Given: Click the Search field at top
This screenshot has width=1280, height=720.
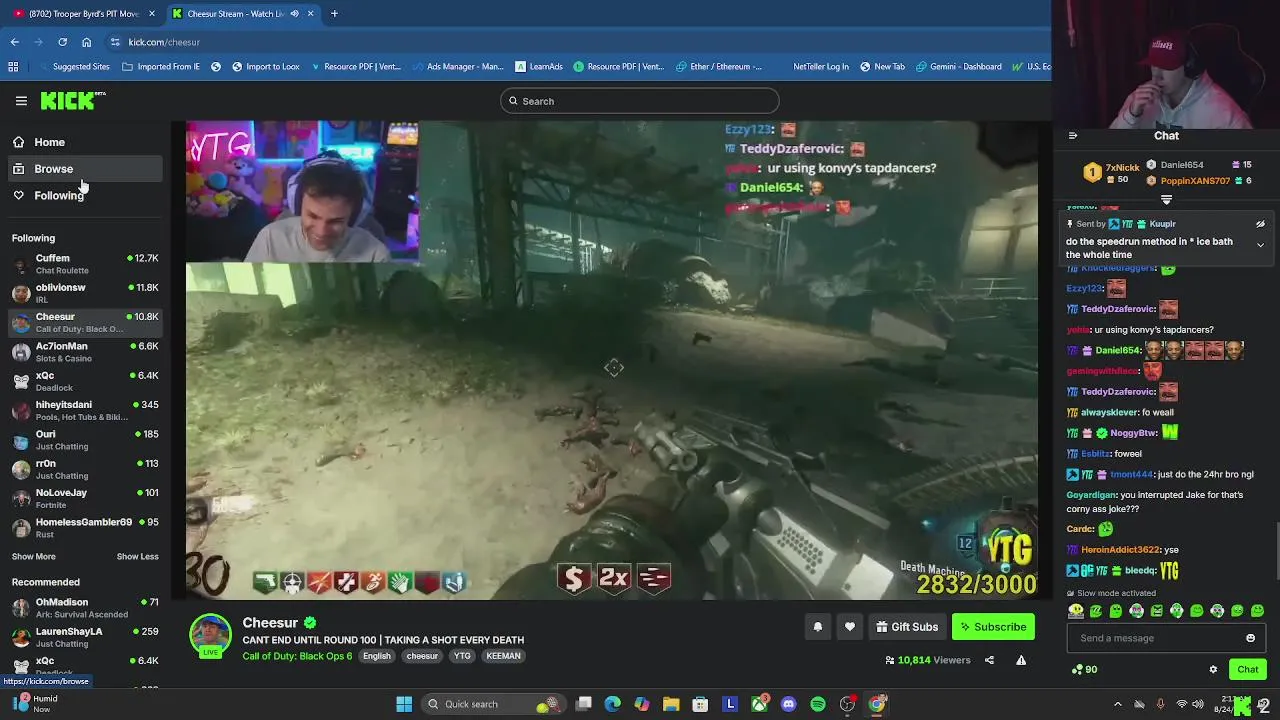Looking at the screenshot, I should 640,101.
